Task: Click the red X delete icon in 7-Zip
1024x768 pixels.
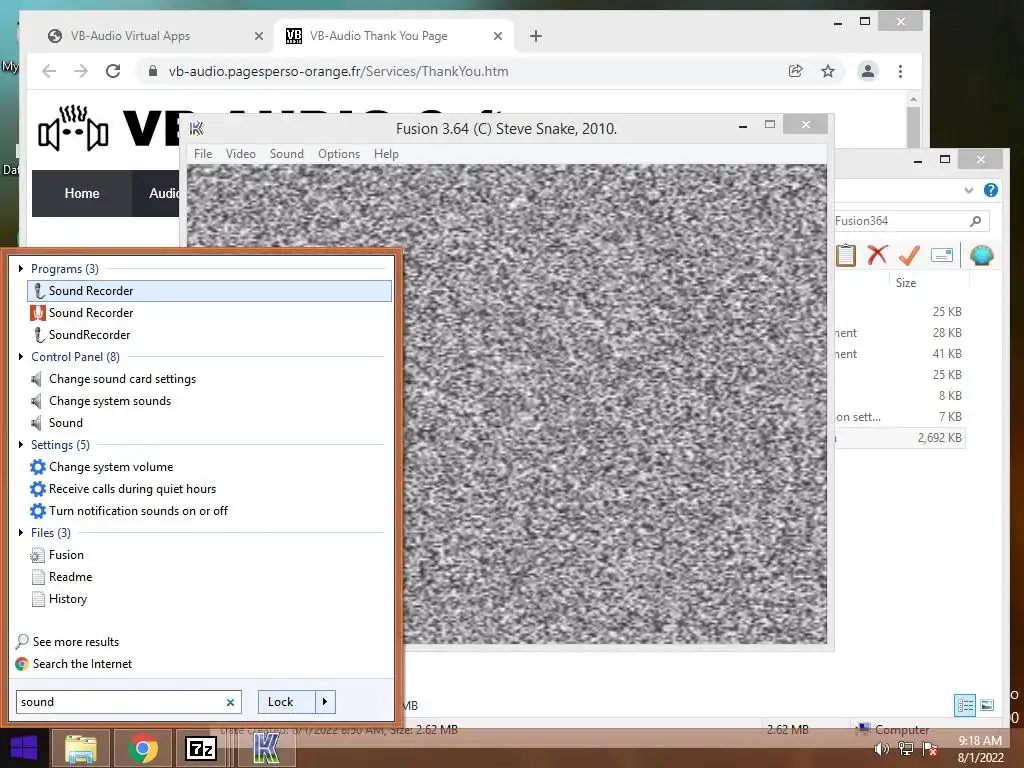Action: [877, 255]
